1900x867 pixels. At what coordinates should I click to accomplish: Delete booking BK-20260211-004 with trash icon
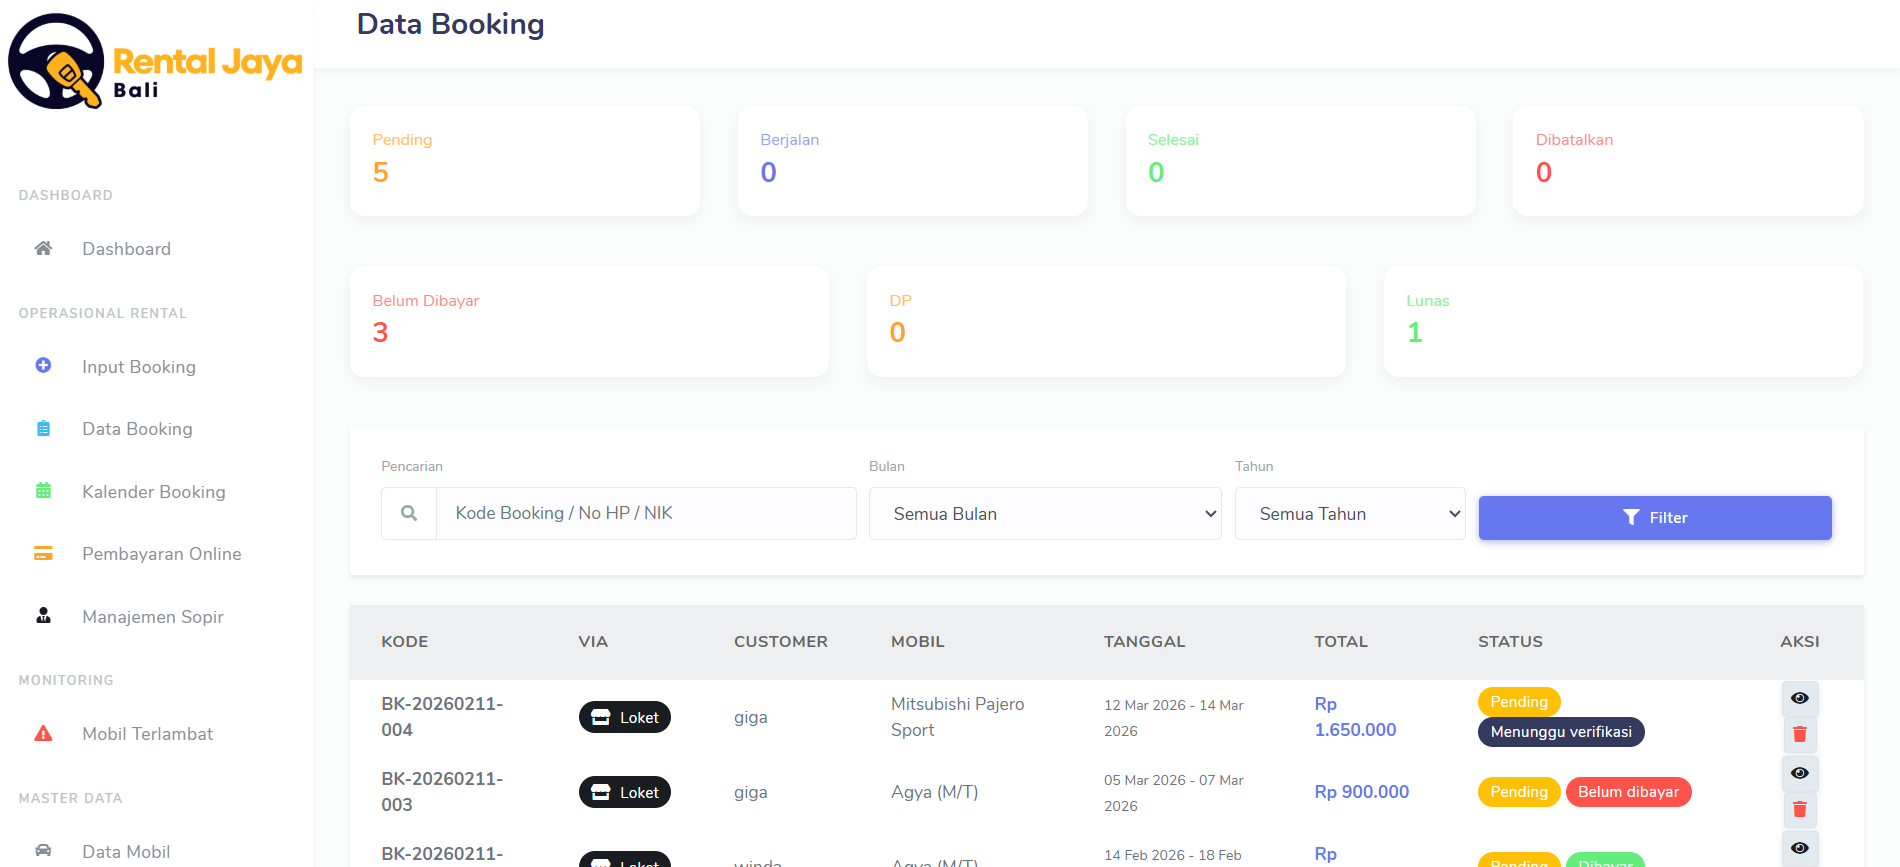1799,735
